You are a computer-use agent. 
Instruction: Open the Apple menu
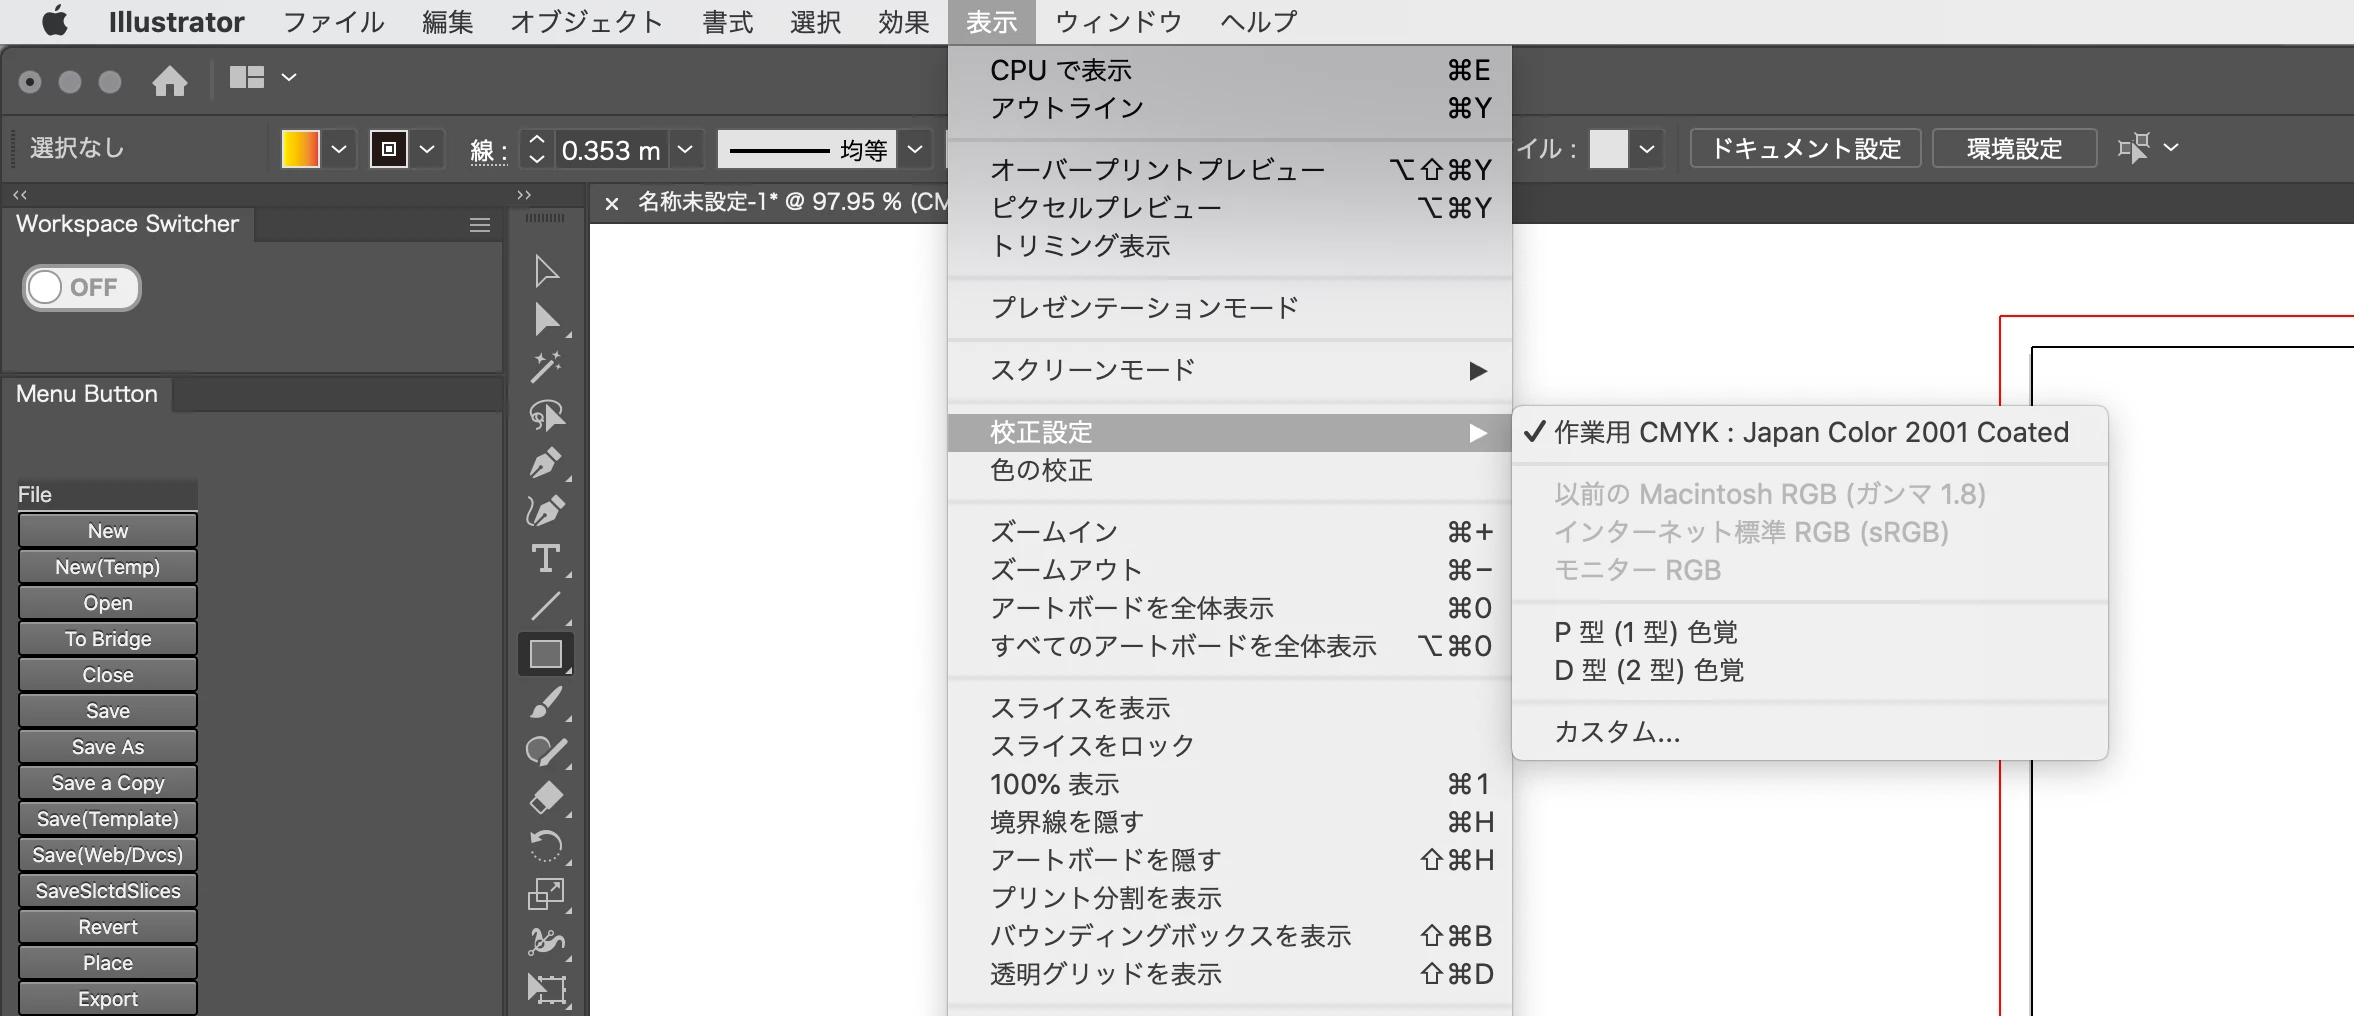point(55,21)
